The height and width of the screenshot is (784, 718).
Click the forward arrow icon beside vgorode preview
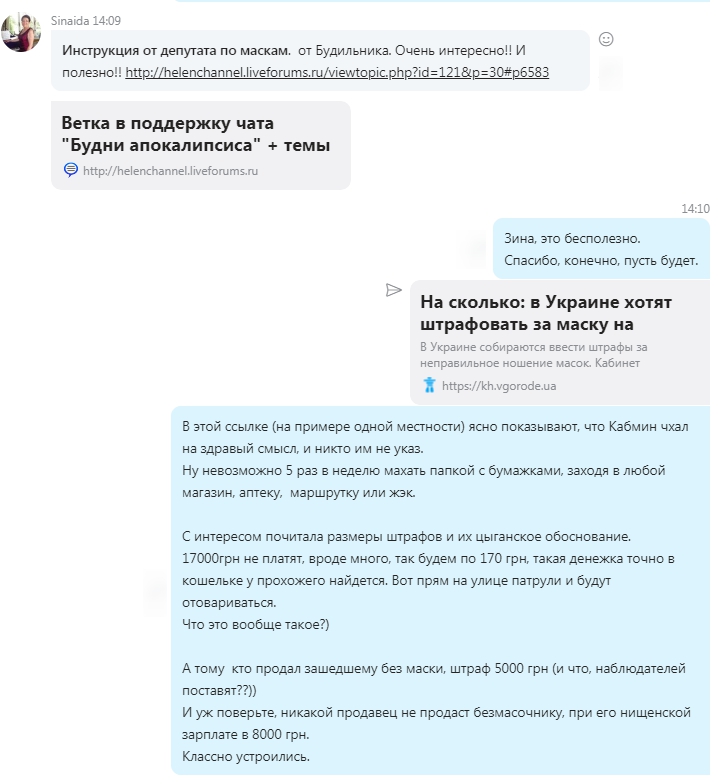[x=394, y=290]
